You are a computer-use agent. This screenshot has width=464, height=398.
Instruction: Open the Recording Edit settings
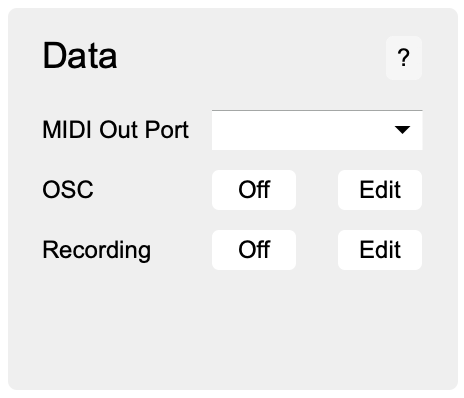coord(380,250)
